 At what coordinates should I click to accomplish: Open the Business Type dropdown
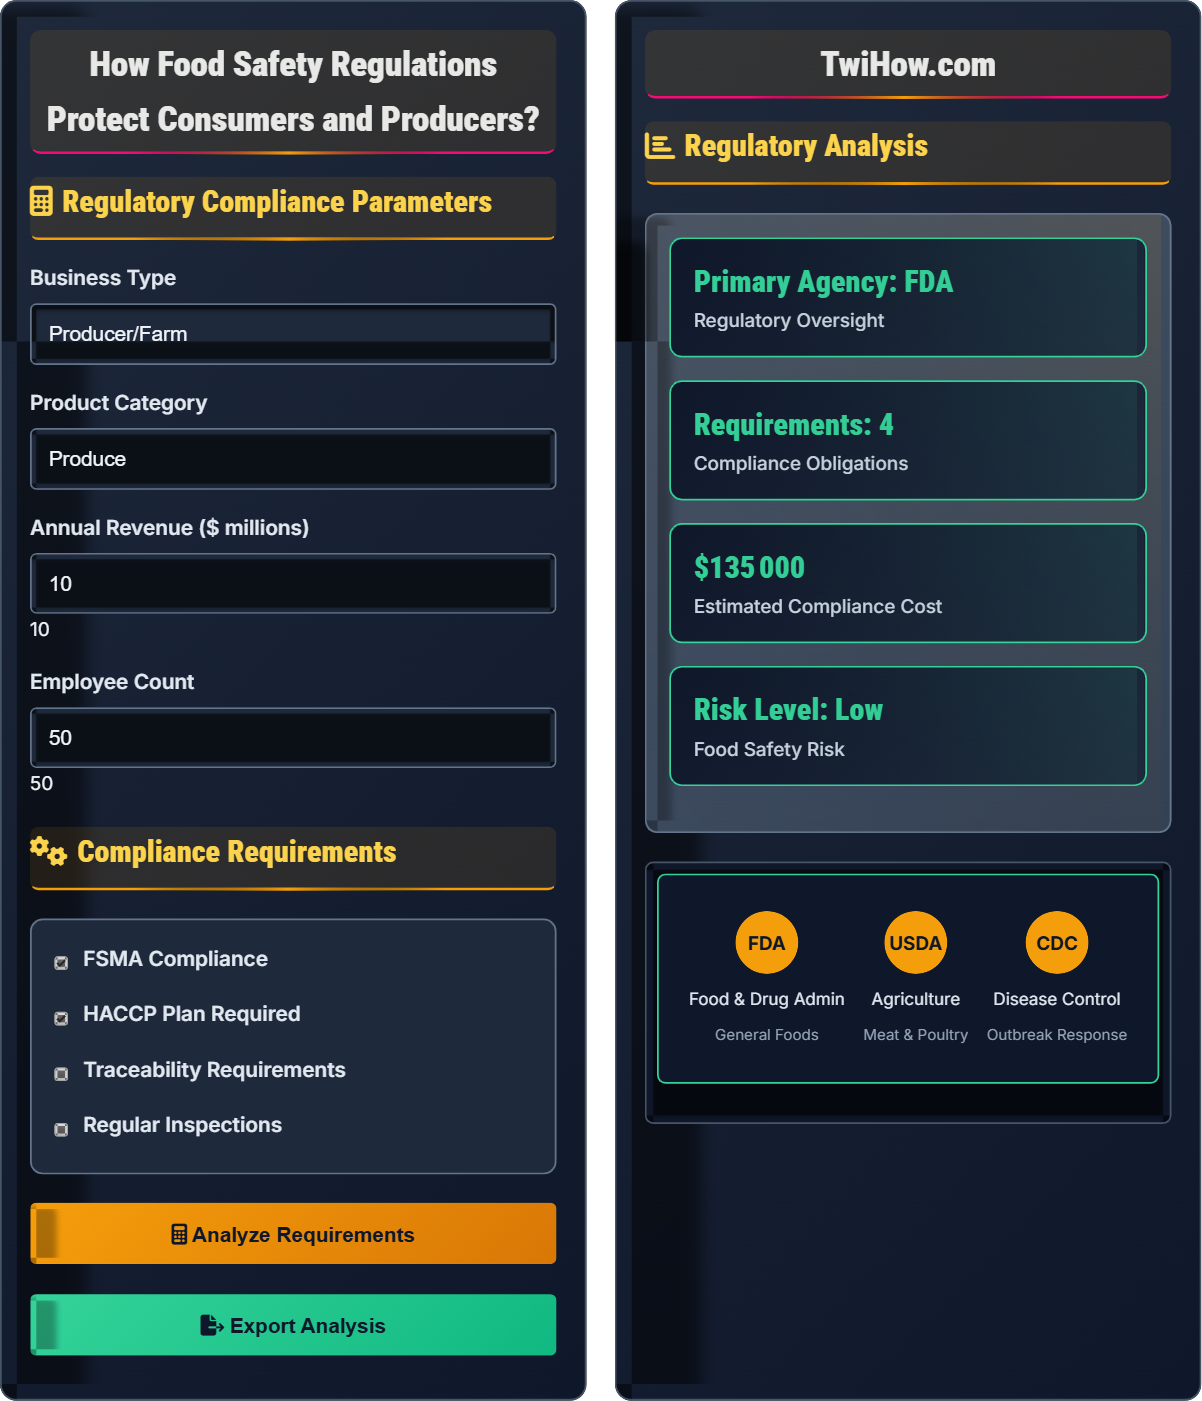pyautogui.click(x=293, y=334)
